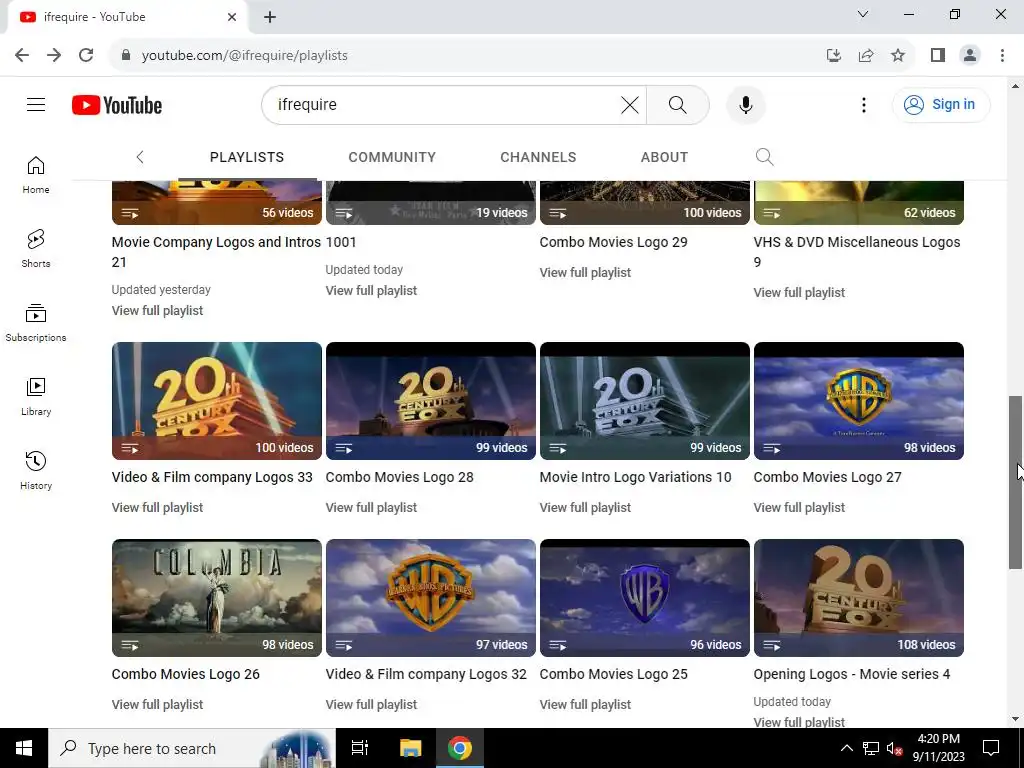Open the 20th Century Fox 100 videos thumbnail
The image size is (1024, 768).
pos(217,401)
